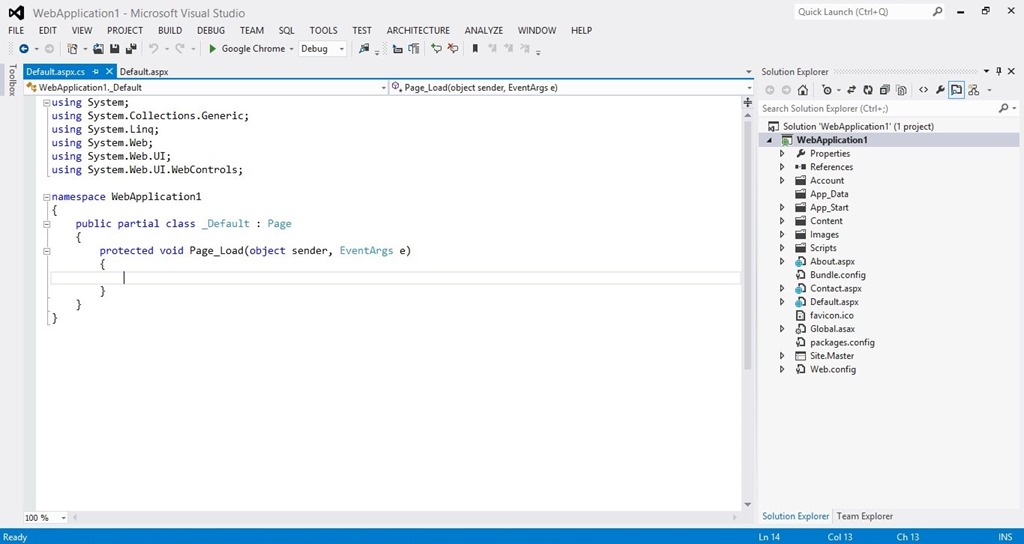The width and height of the screenshot is (1024, 544).
Task: Collapse the _Default class outline
Action: pyautogui.click(x=46, y=224)
